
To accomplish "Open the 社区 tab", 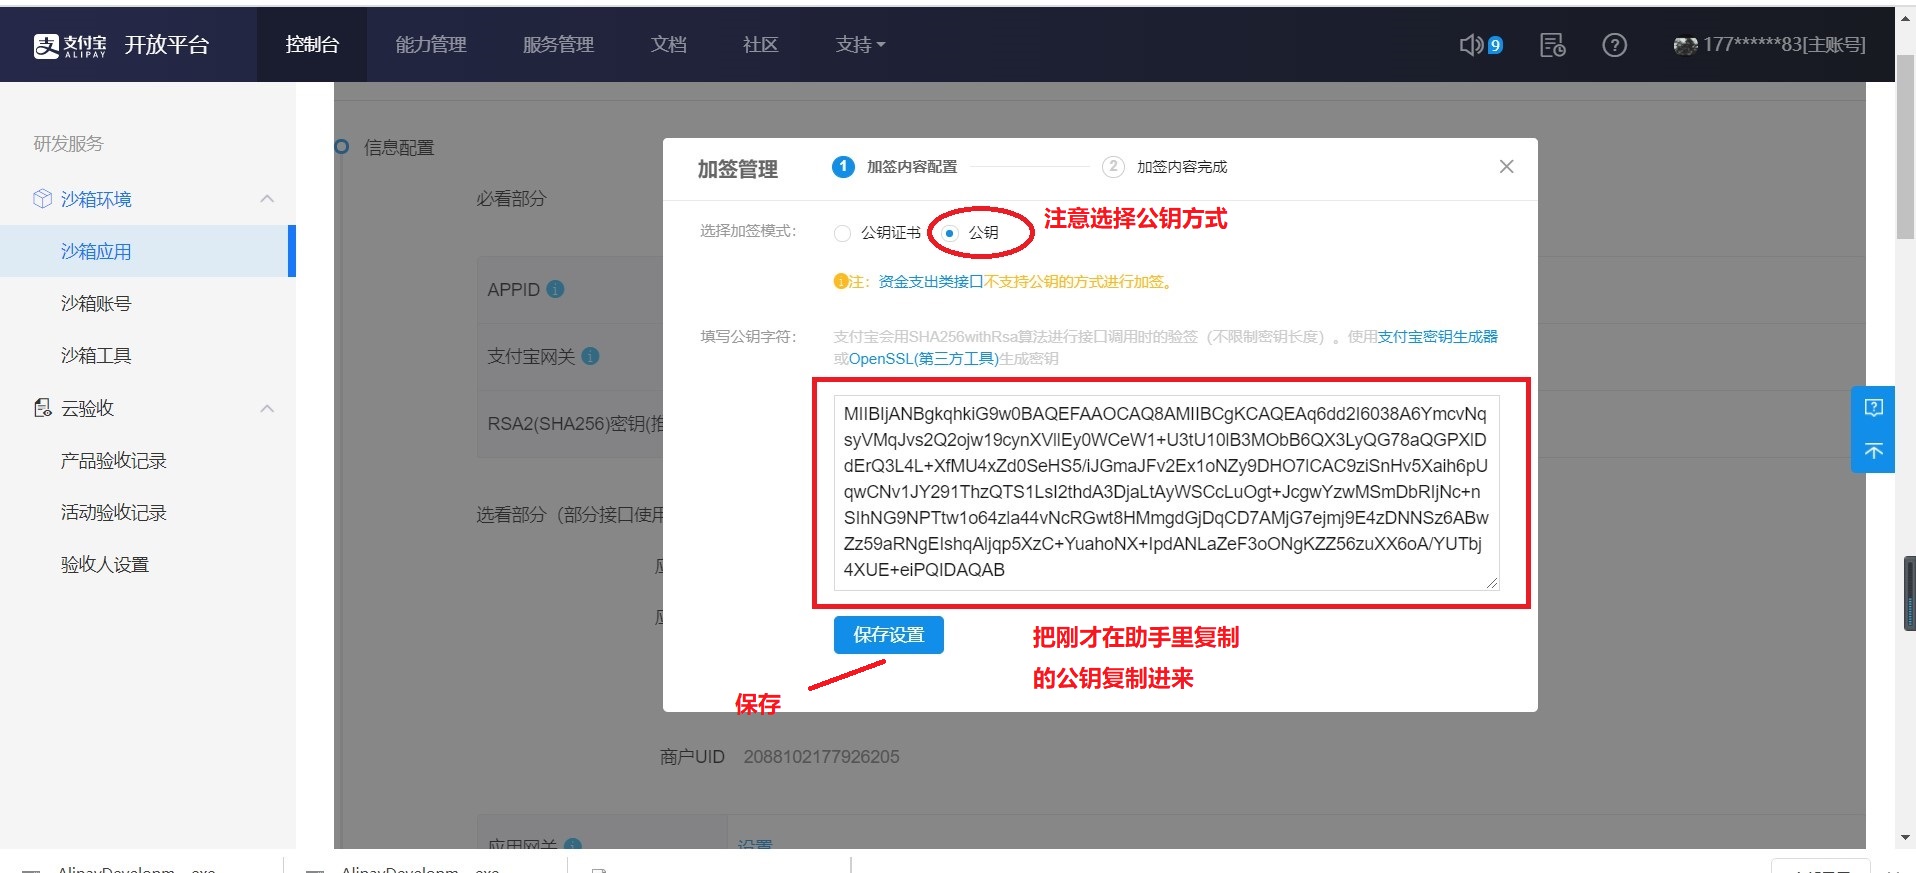I will (760, 45).
